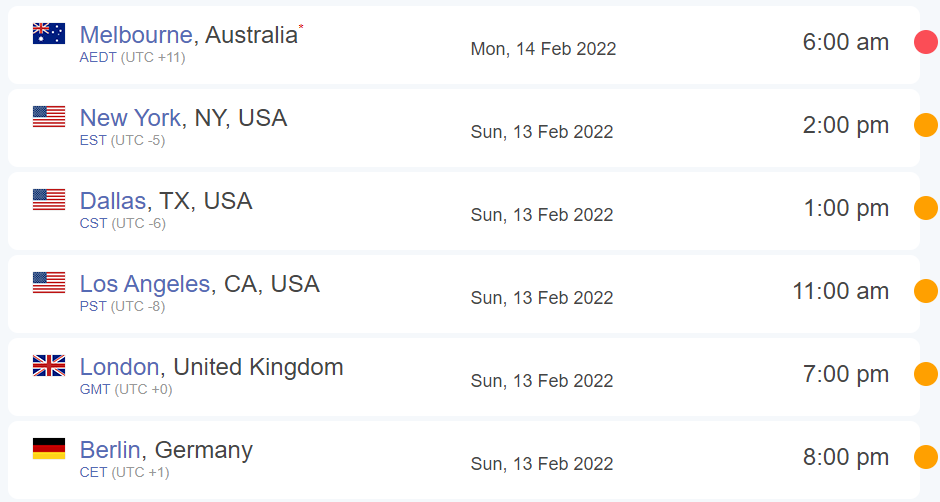
Task: Click the orange dot beside 11:00 am
Action: pyautogui.click(x=926, y=291)
